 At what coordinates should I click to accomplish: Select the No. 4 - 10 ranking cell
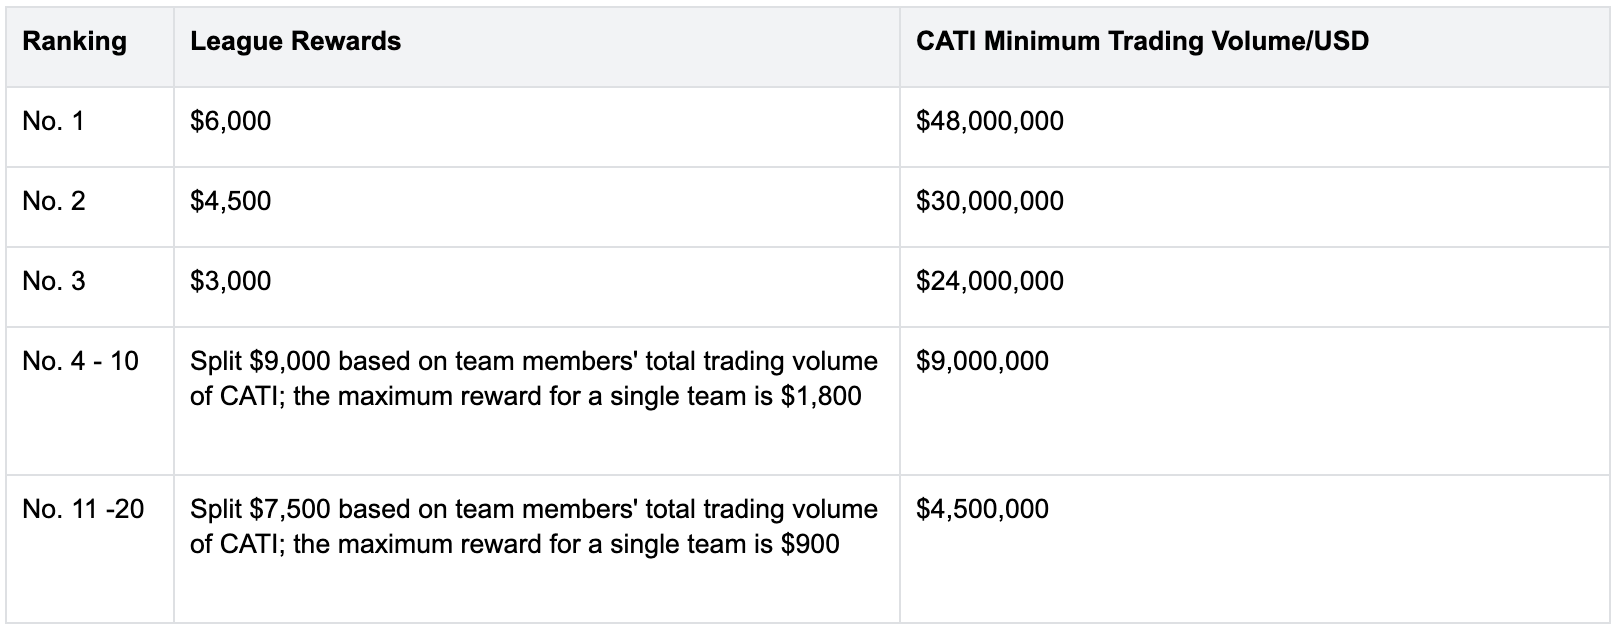[x=80, y=362]
